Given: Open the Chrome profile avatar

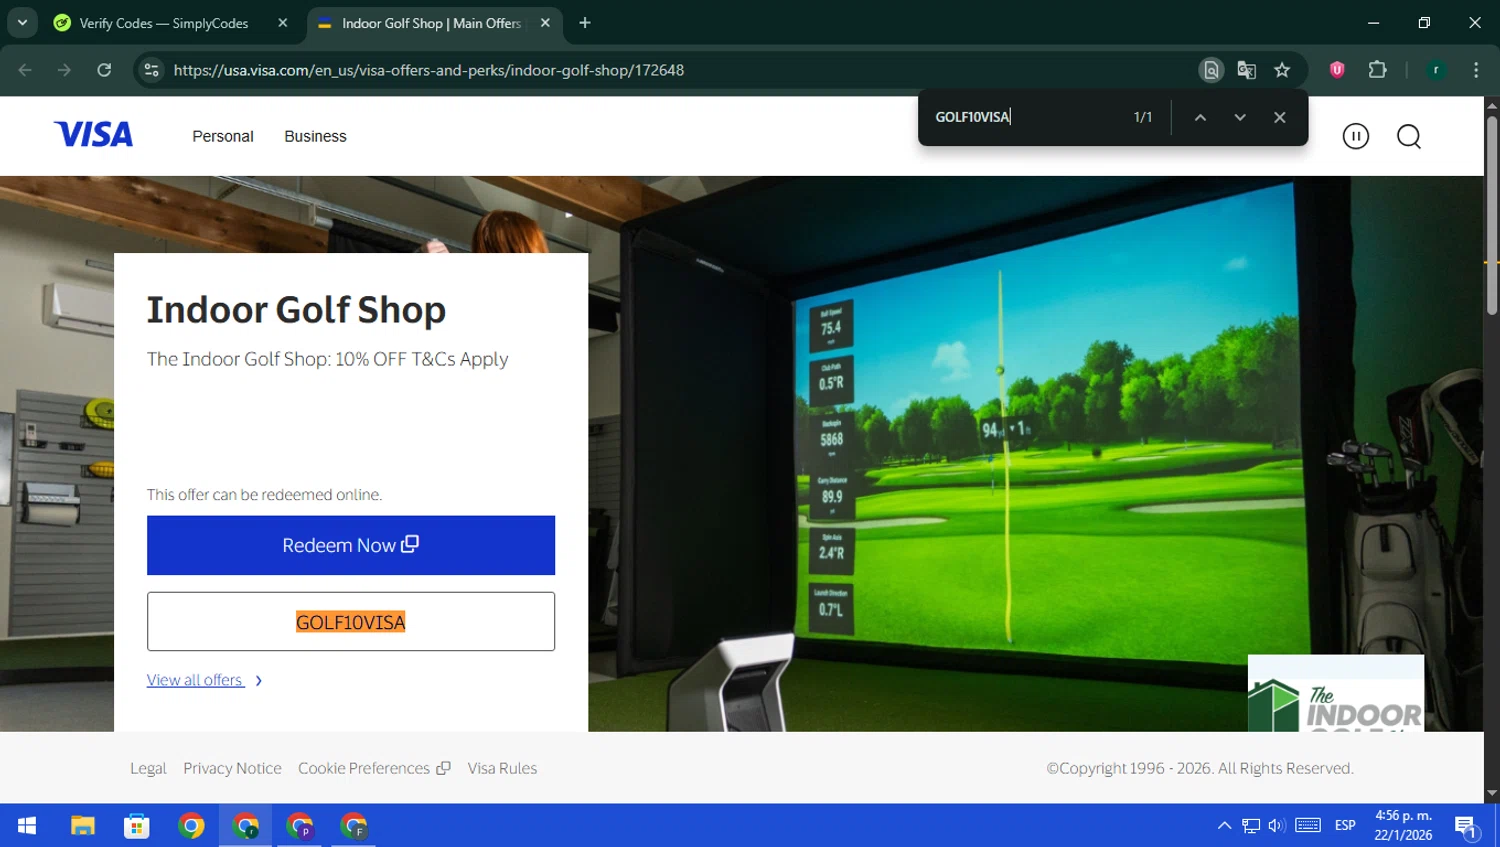Looking at the screenshot, I should tap(1436, 70).
